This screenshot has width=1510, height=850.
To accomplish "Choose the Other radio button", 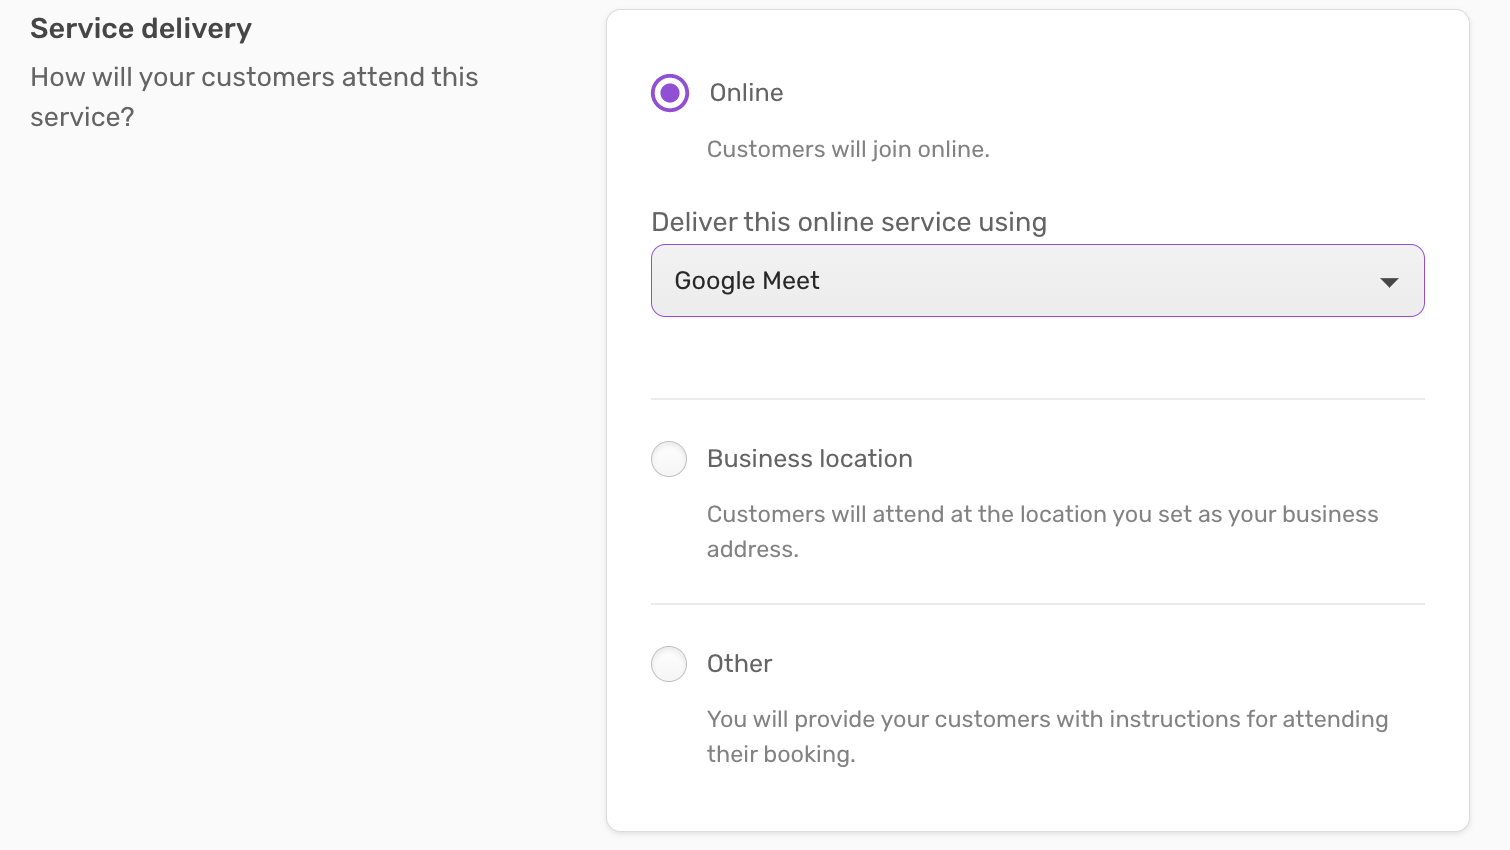I will point(669,664).
